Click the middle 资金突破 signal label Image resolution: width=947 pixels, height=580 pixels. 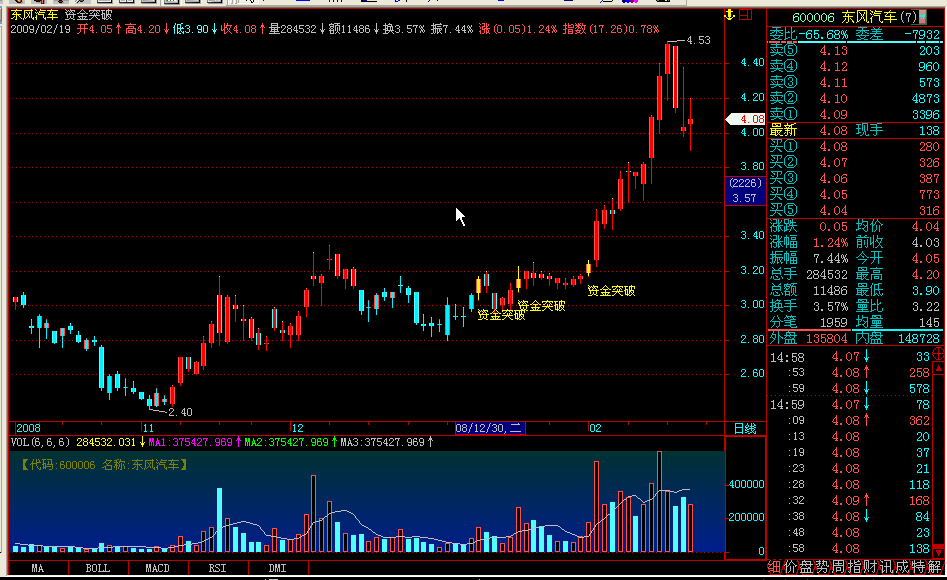coord(542,306)
